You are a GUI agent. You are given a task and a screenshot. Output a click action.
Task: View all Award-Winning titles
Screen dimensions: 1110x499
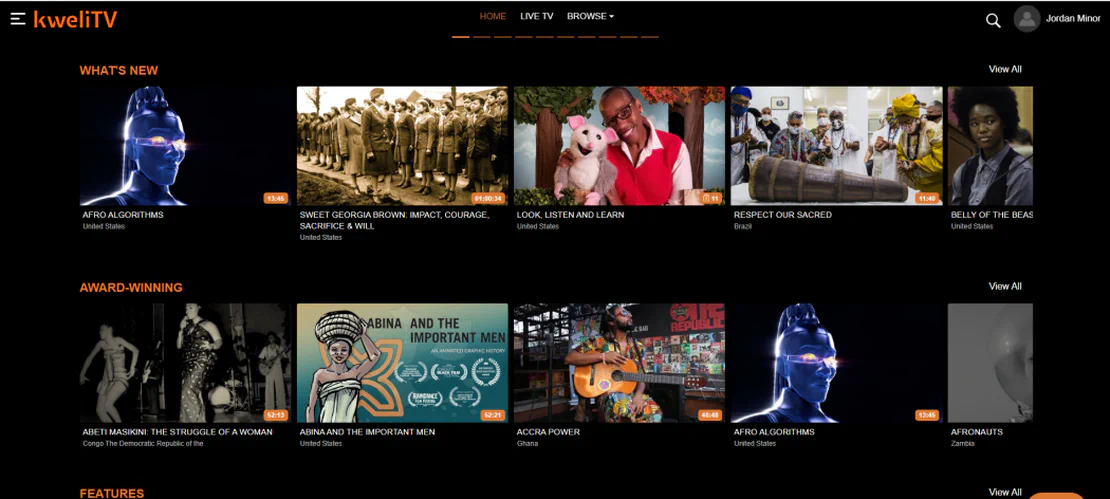pyautogui.click(x=1005, y=286)
